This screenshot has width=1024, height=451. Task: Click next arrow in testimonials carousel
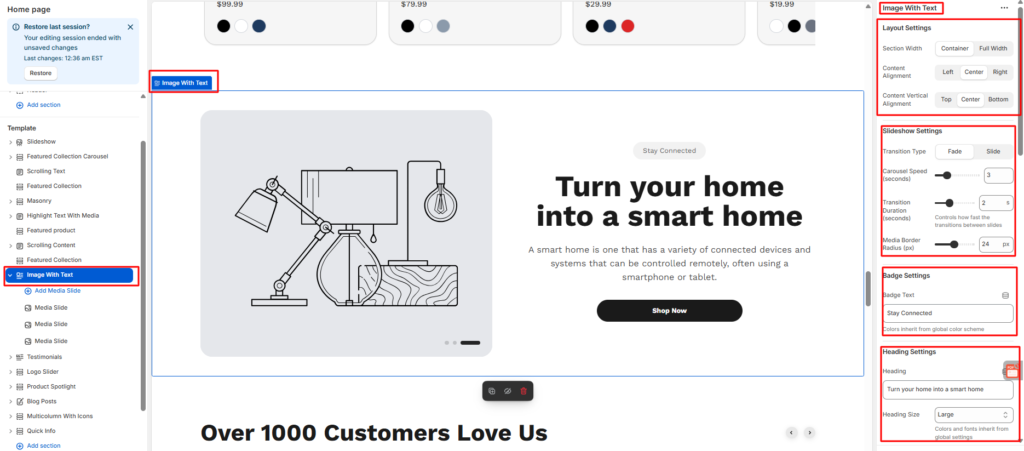(809, 432)
